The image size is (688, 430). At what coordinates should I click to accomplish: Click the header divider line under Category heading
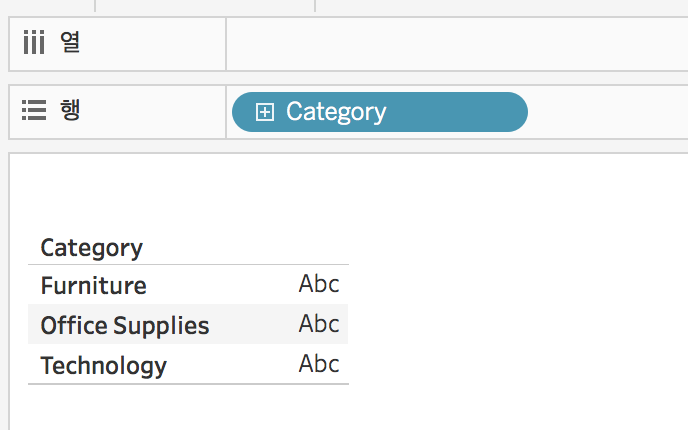188,265
